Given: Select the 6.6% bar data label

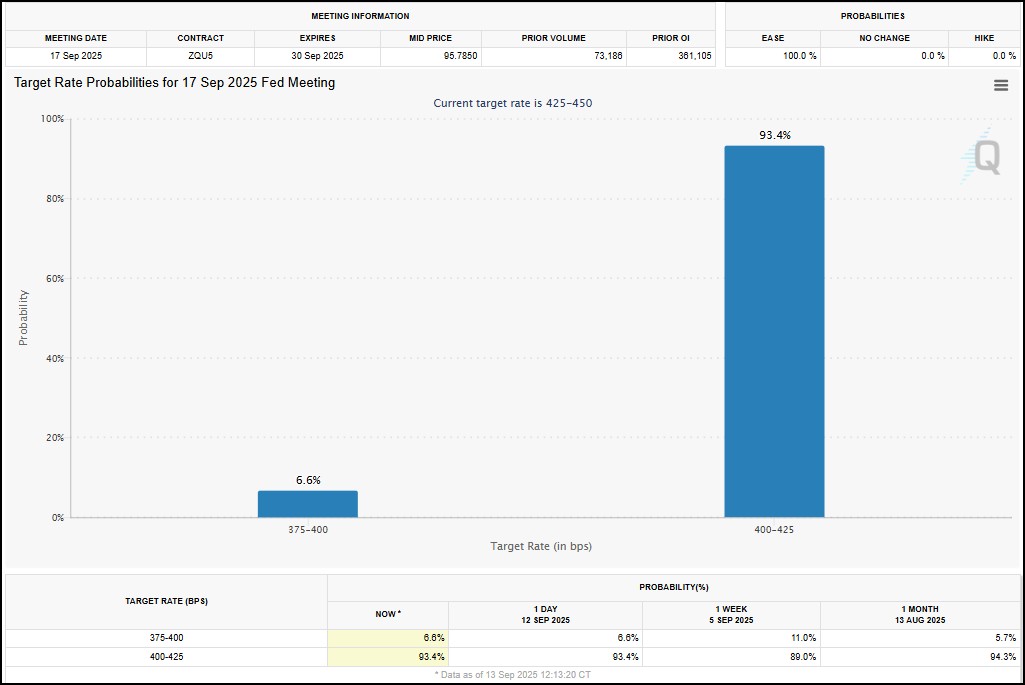Looking at the screenshot, I should coord(308,480).
